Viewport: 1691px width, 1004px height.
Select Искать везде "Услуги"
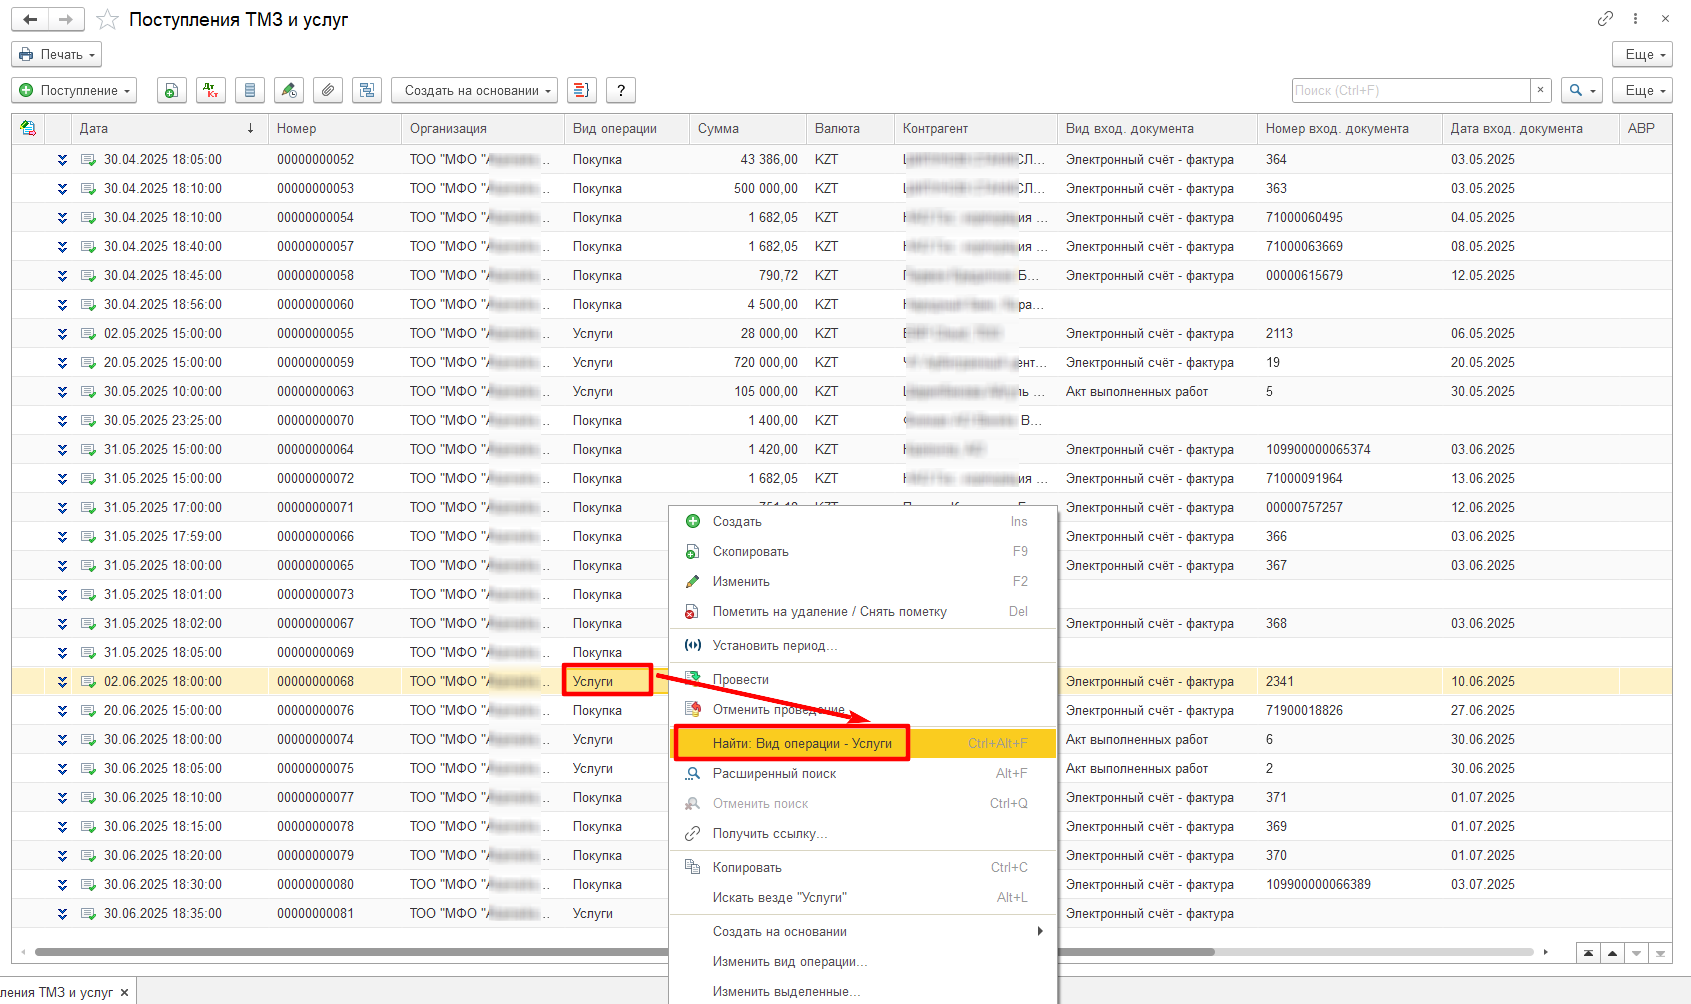click(x=862, y=898)
